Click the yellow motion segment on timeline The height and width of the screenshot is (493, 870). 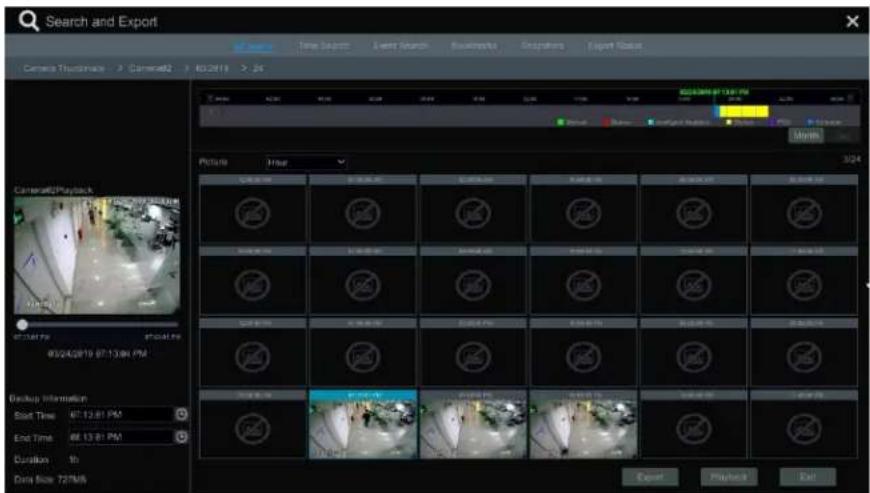(744, 111)
